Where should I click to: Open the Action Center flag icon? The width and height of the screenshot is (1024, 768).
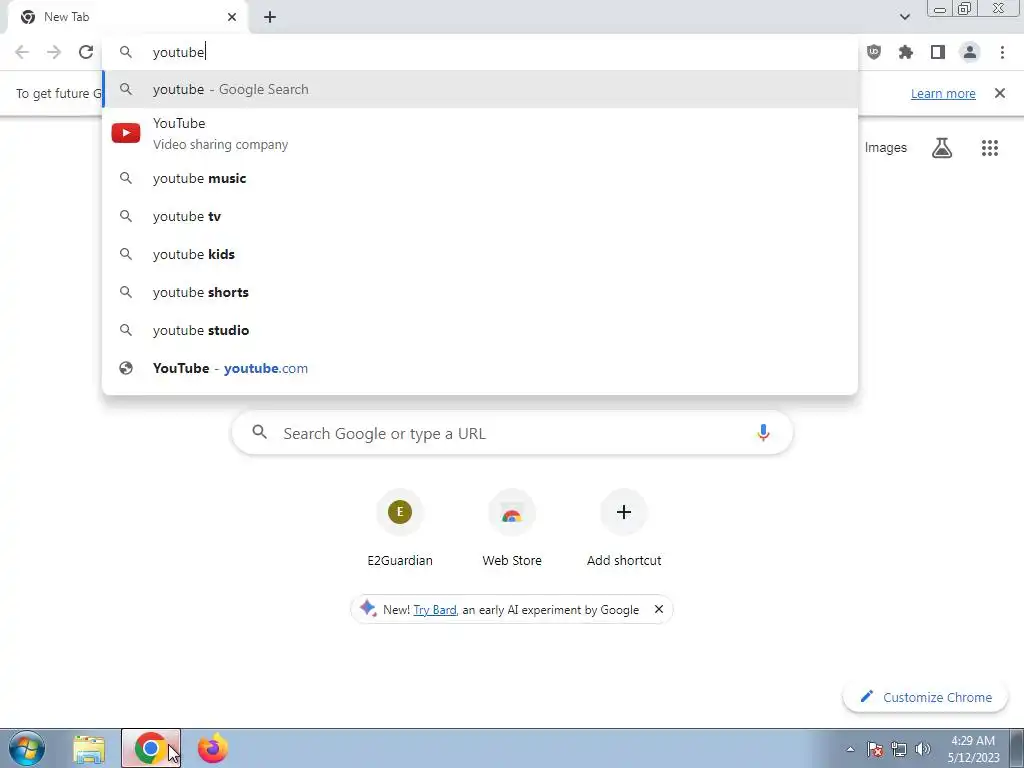(x=875, y=749)
